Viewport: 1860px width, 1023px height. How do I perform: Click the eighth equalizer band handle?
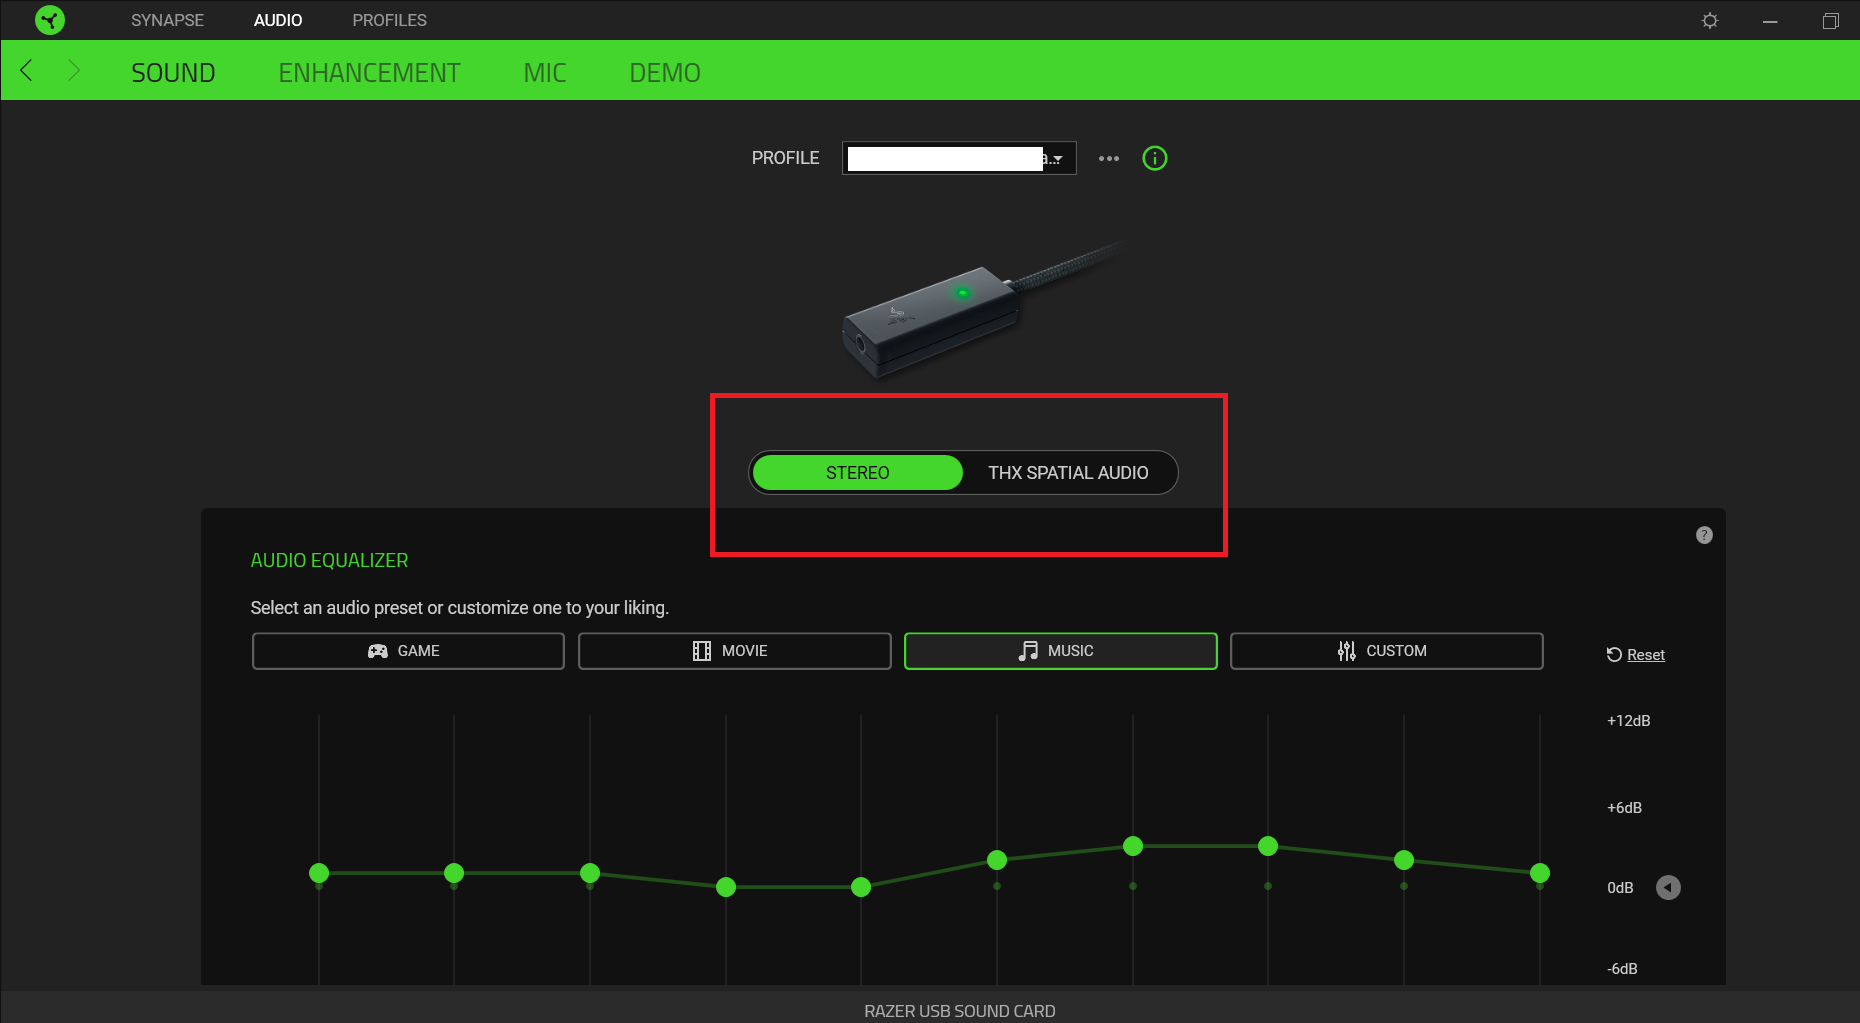1268,846
